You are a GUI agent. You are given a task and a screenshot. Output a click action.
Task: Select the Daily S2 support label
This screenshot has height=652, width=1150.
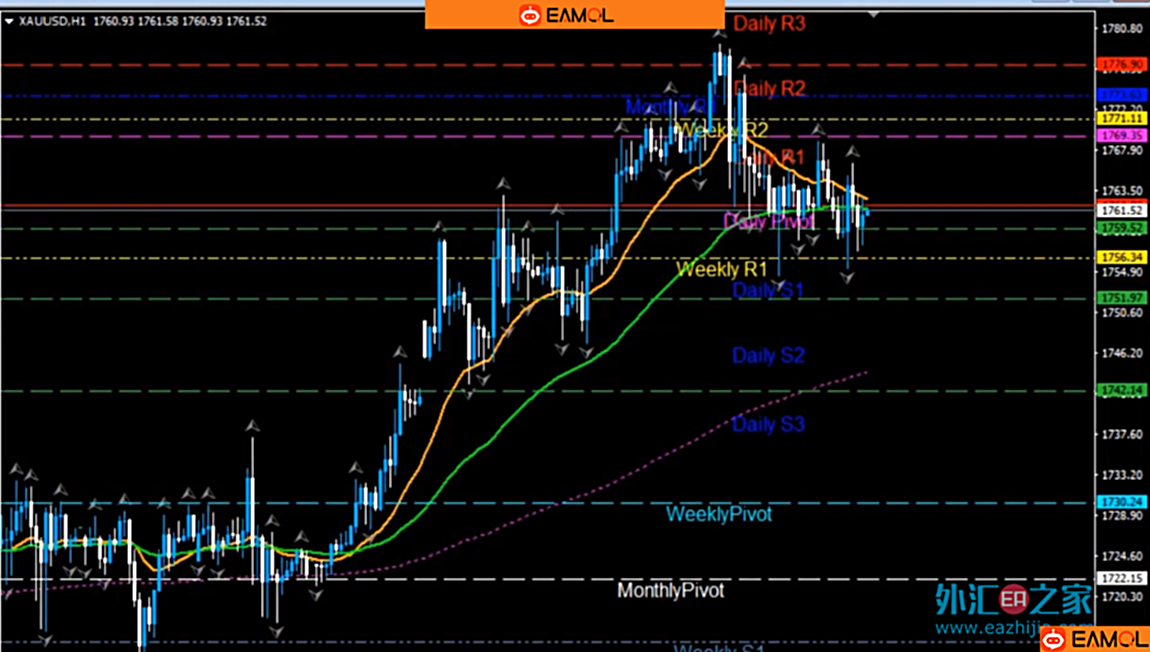click(768, 355)
